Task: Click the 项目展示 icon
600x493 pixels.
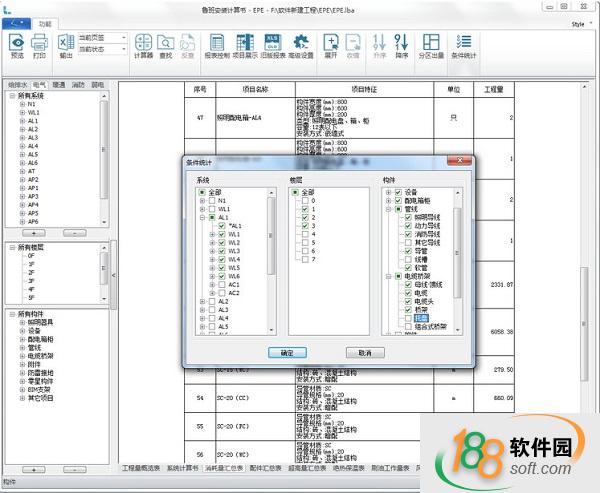Action: pyautogui.click(x=245, y=43)
